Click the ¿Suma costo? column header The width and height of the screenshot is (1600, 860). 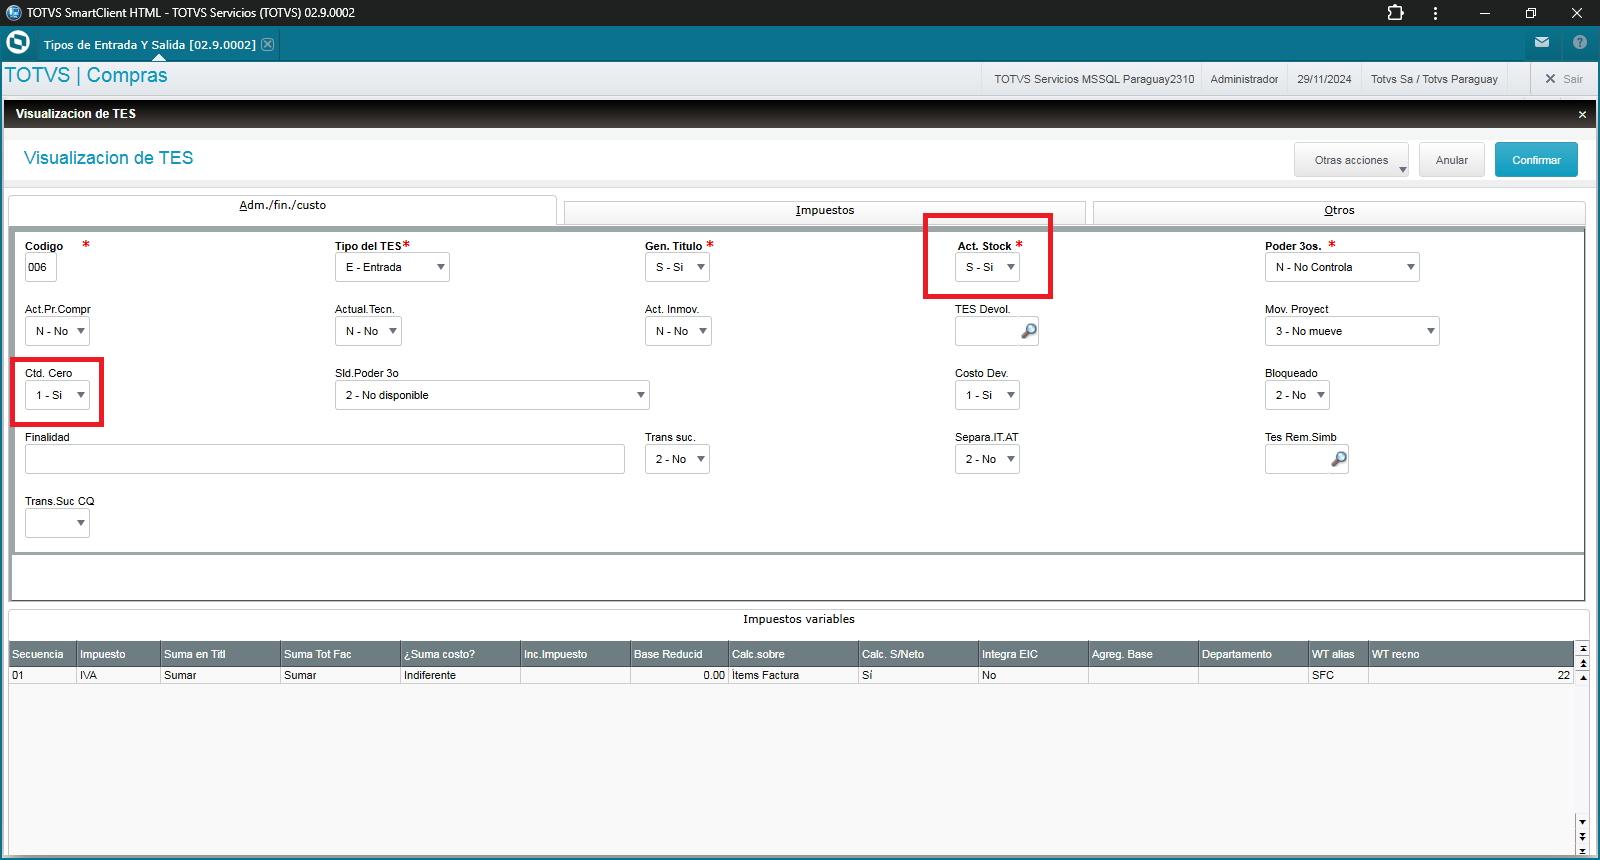point(461,654)
